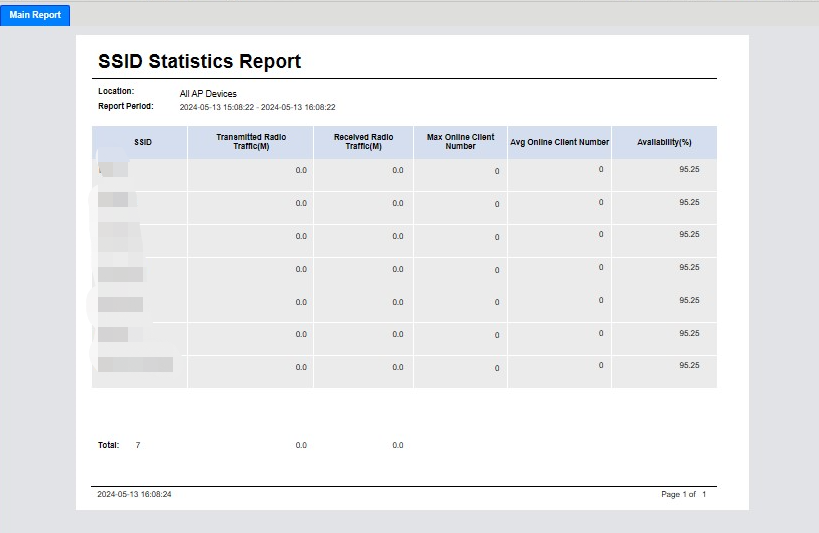
Task: Select the total SSID count of 7
Action: pyautogui.click(x=138, y=445)
